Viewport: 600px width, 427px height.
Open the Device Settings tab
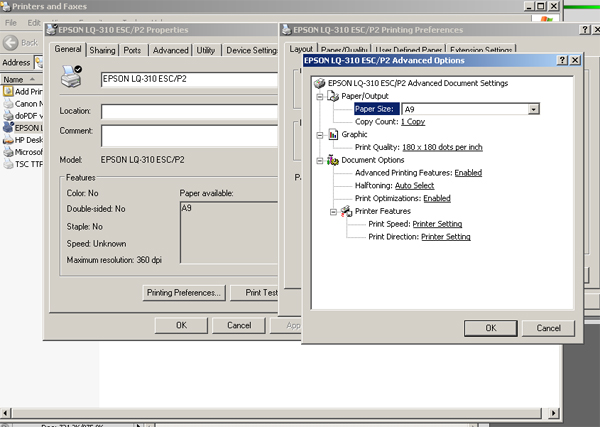[251, 51]
